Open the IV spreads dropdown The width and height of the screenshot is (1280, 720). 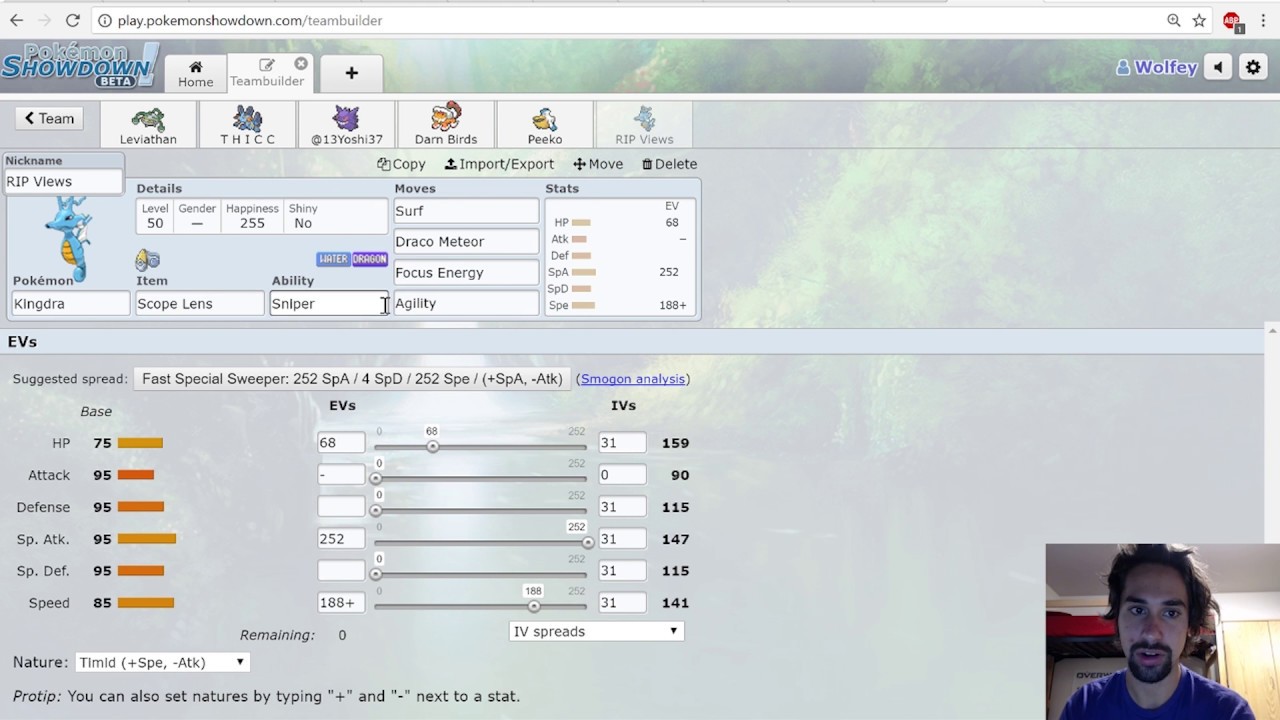coord(596,631)
